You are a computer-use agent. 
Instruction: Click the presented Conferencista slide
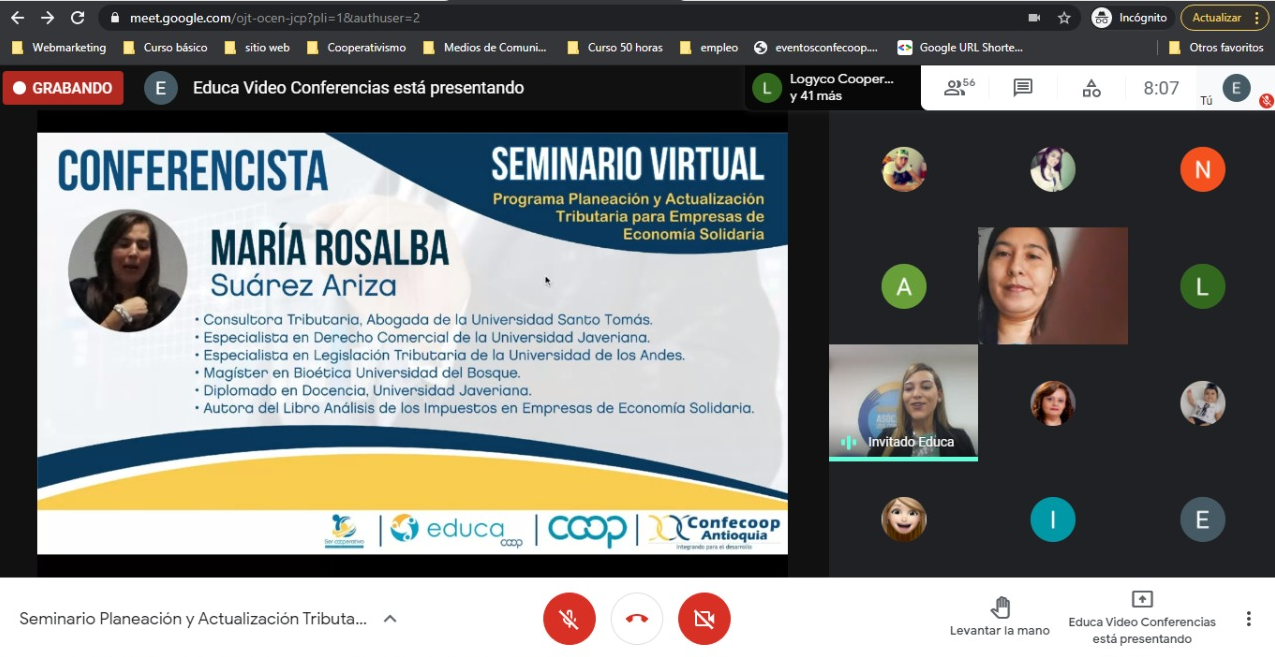click(x=412, y=343)
